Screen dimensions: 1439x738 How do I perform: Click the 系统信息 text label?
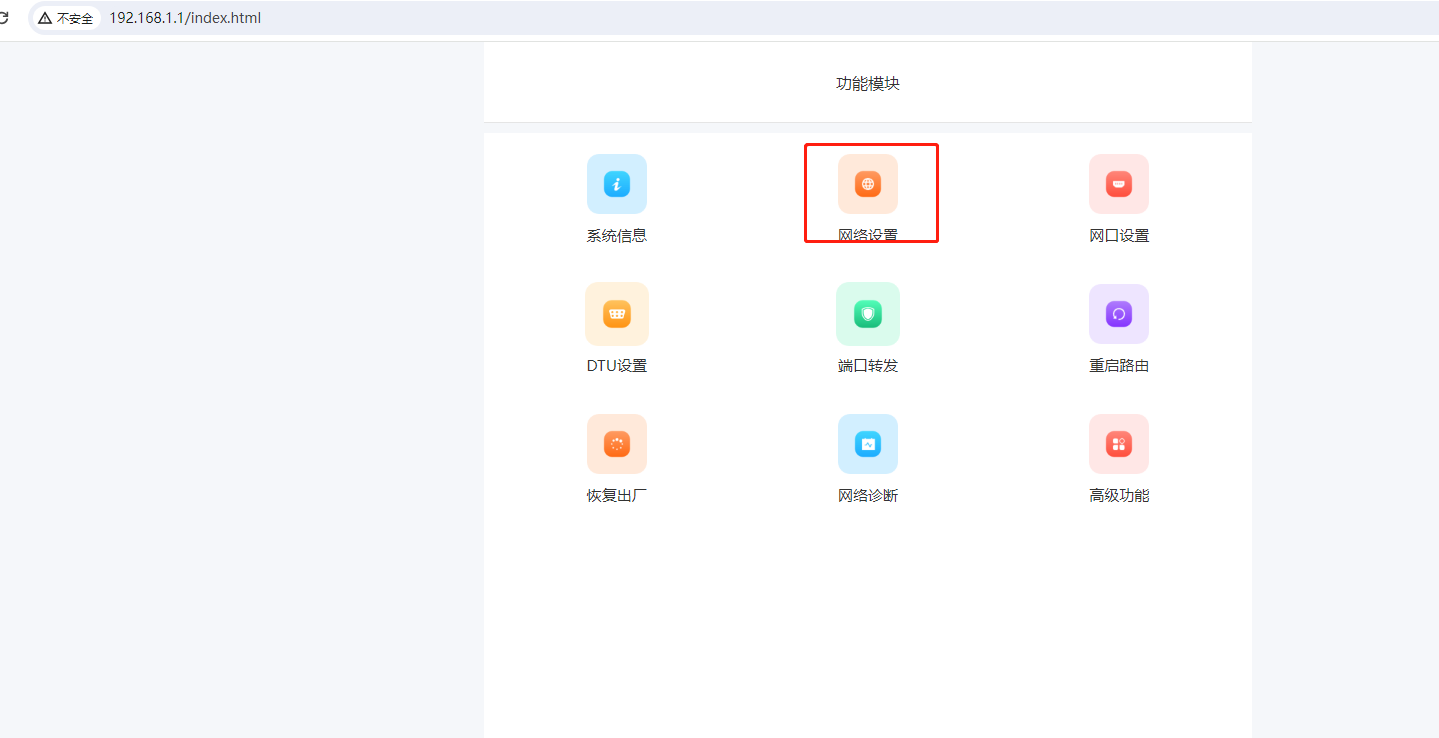coord(617,236)
